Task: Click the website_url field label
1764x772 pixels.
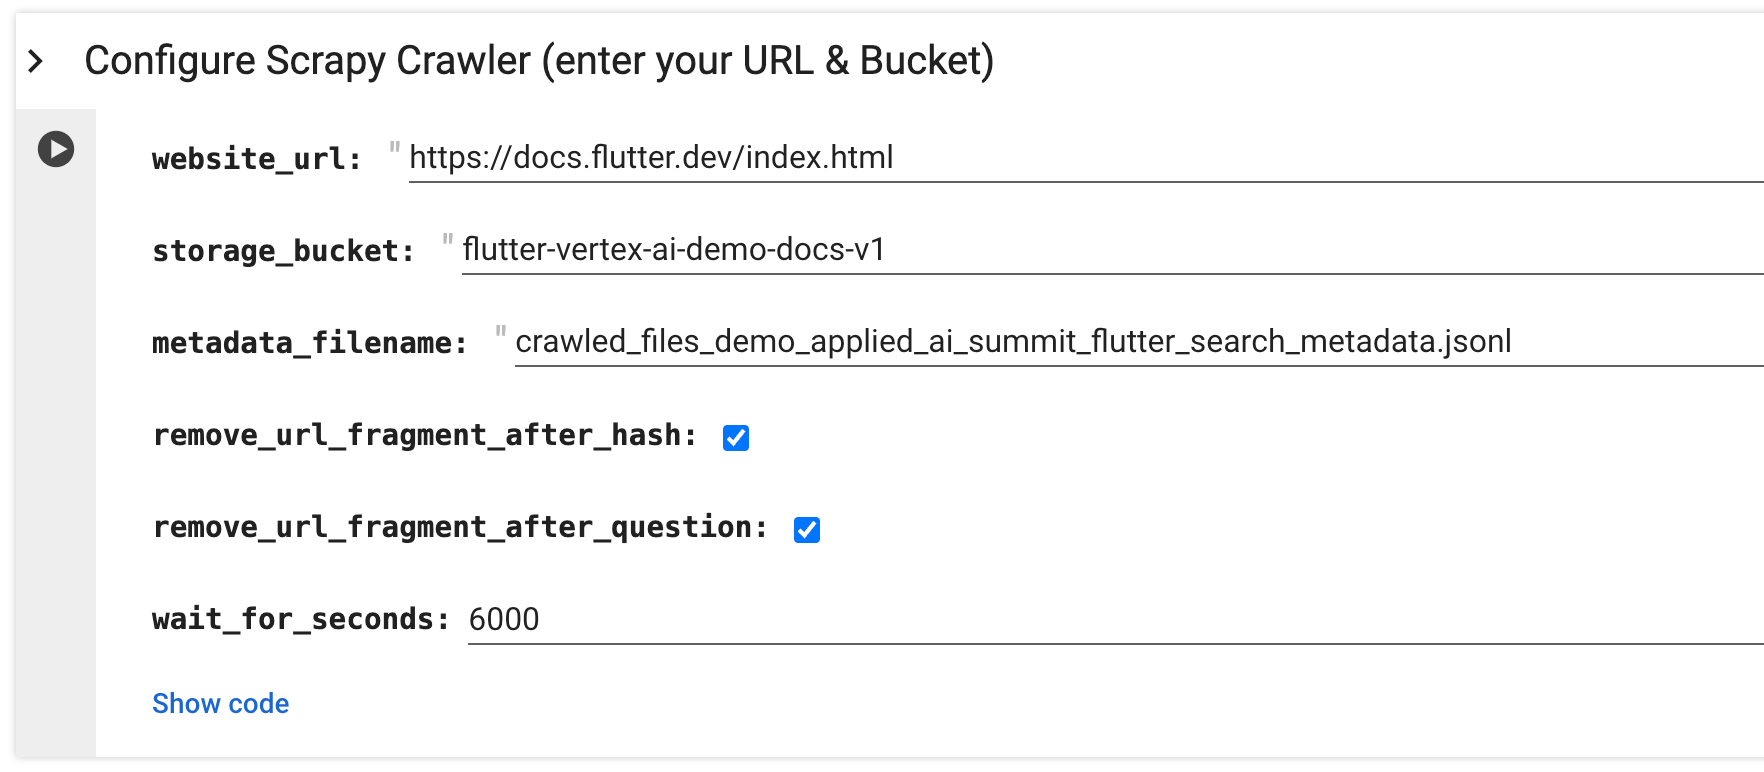Action: [256, 159]
